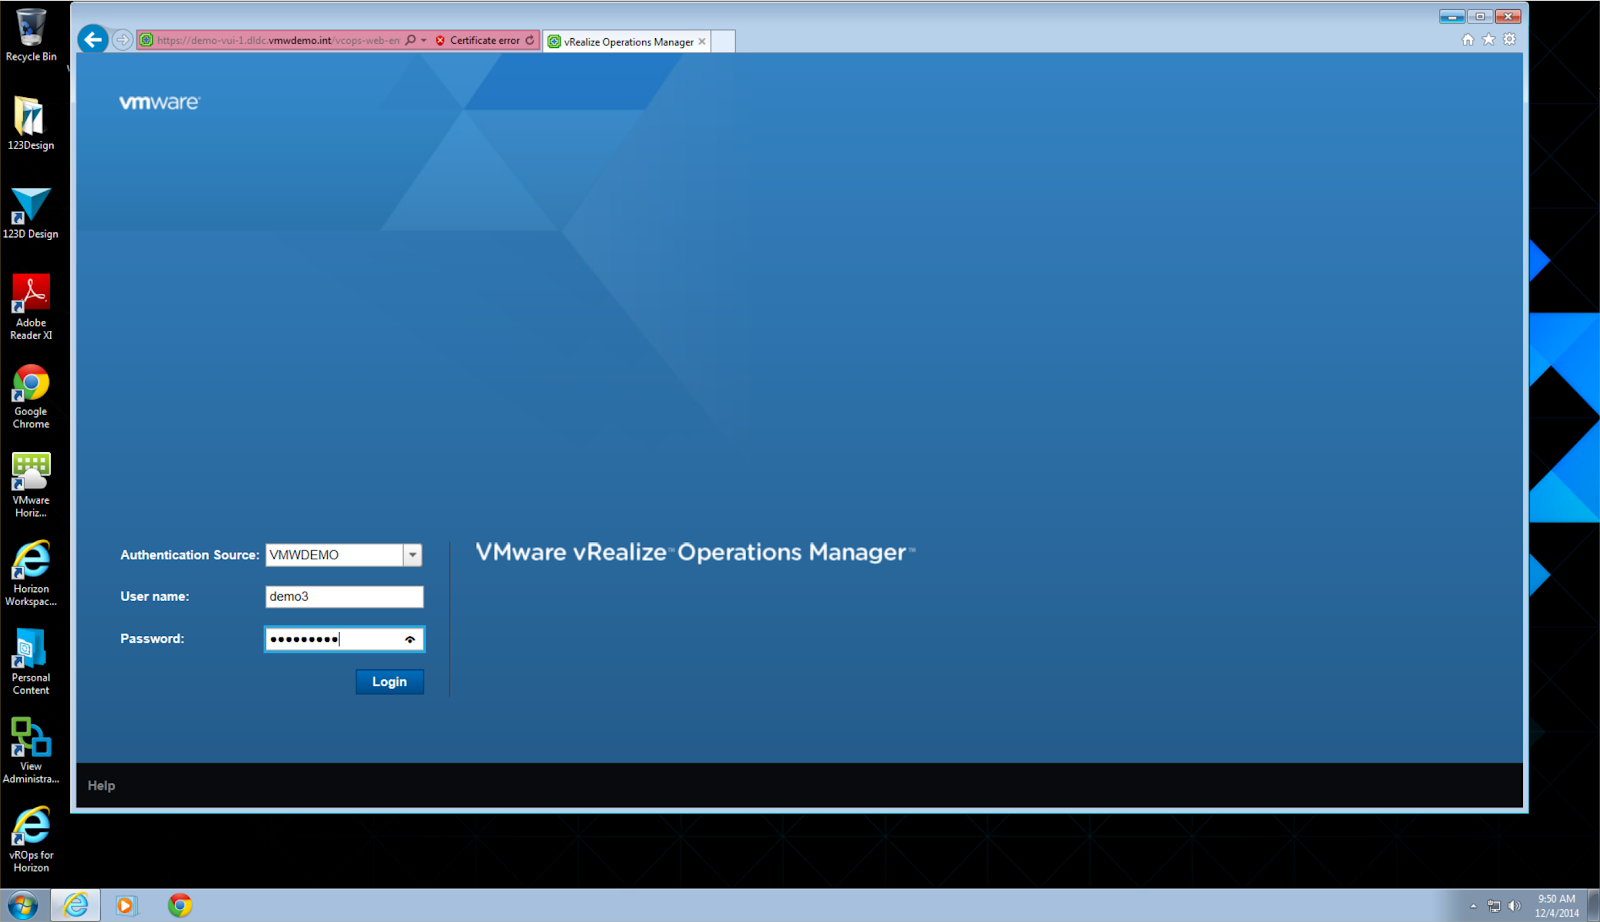Select the Recycle Bin desktop icon

(31, 35)
